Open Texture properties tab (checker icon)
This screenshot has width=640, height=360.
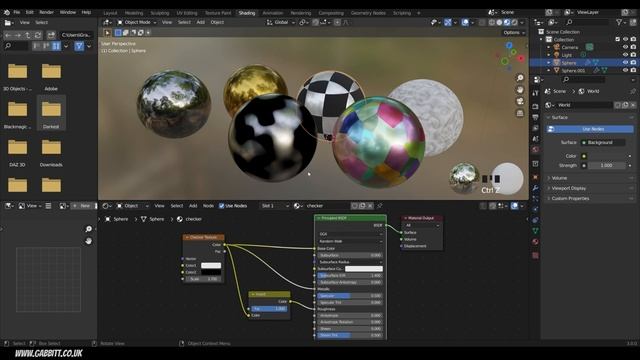[536, 256]
